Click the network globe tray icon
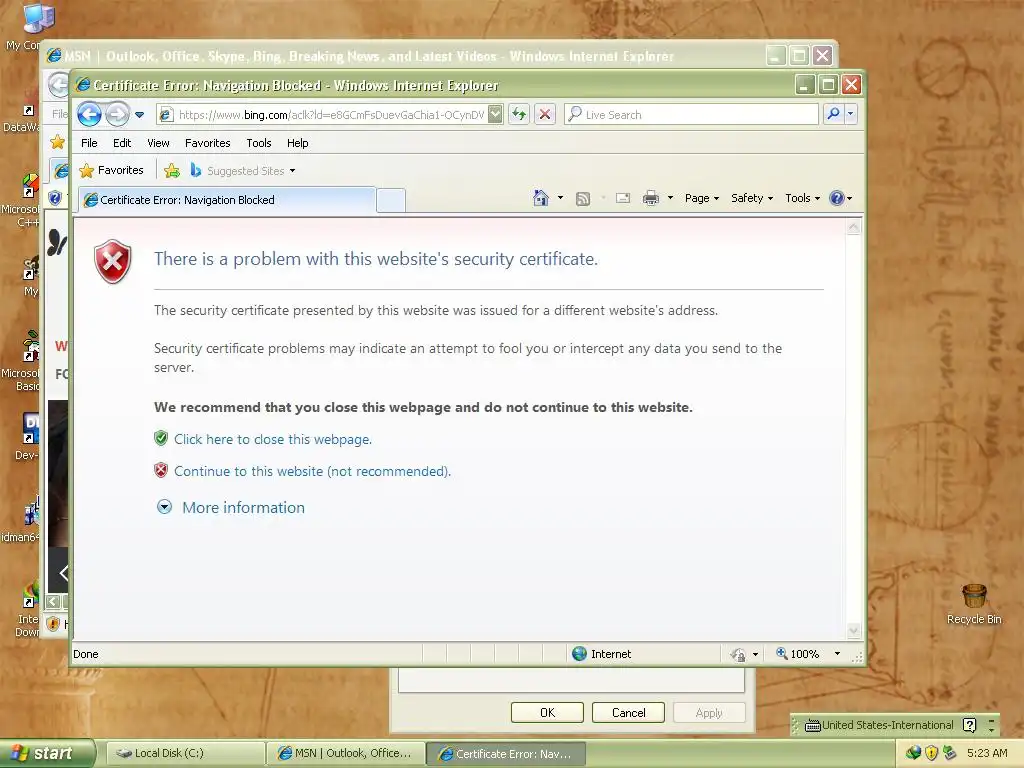The image size is (1024, 768). click(913, 753)
